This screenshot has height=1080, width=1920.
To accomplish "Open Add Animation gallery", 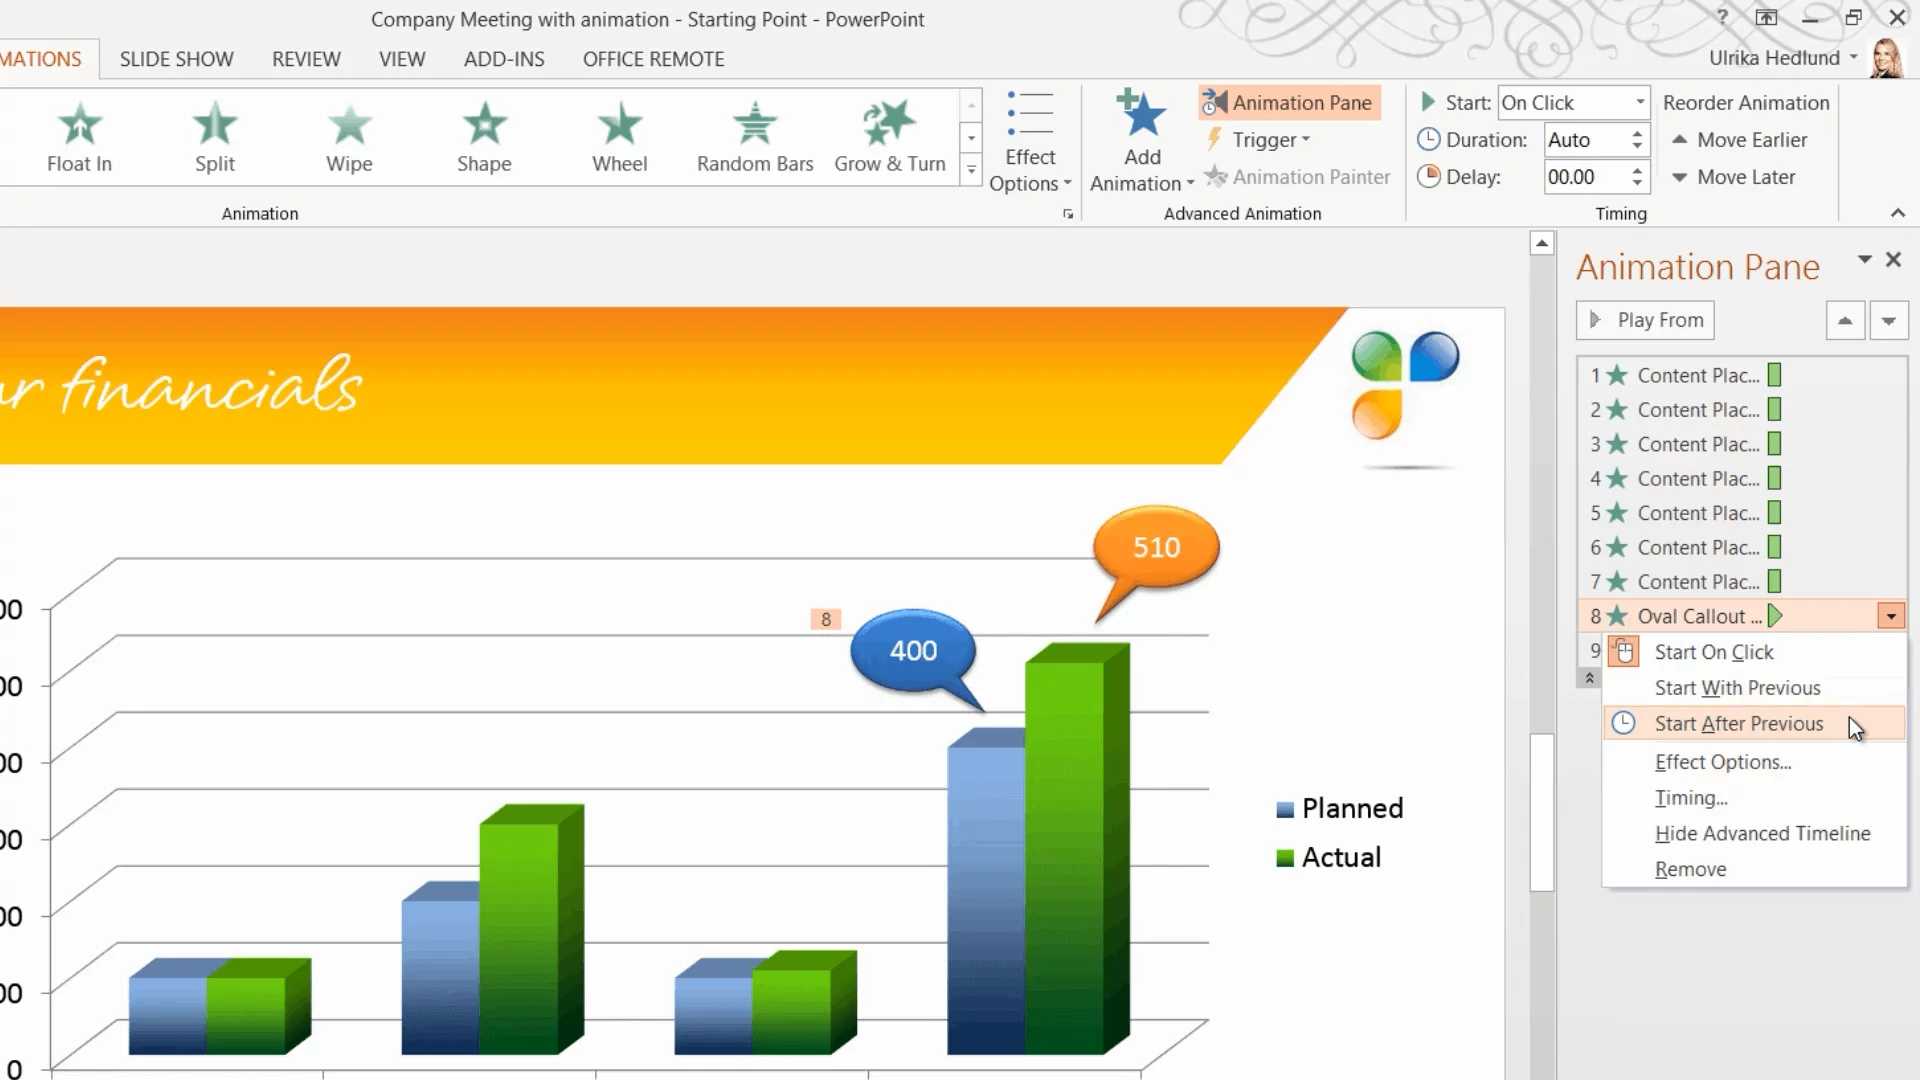I will [1142, 140].
